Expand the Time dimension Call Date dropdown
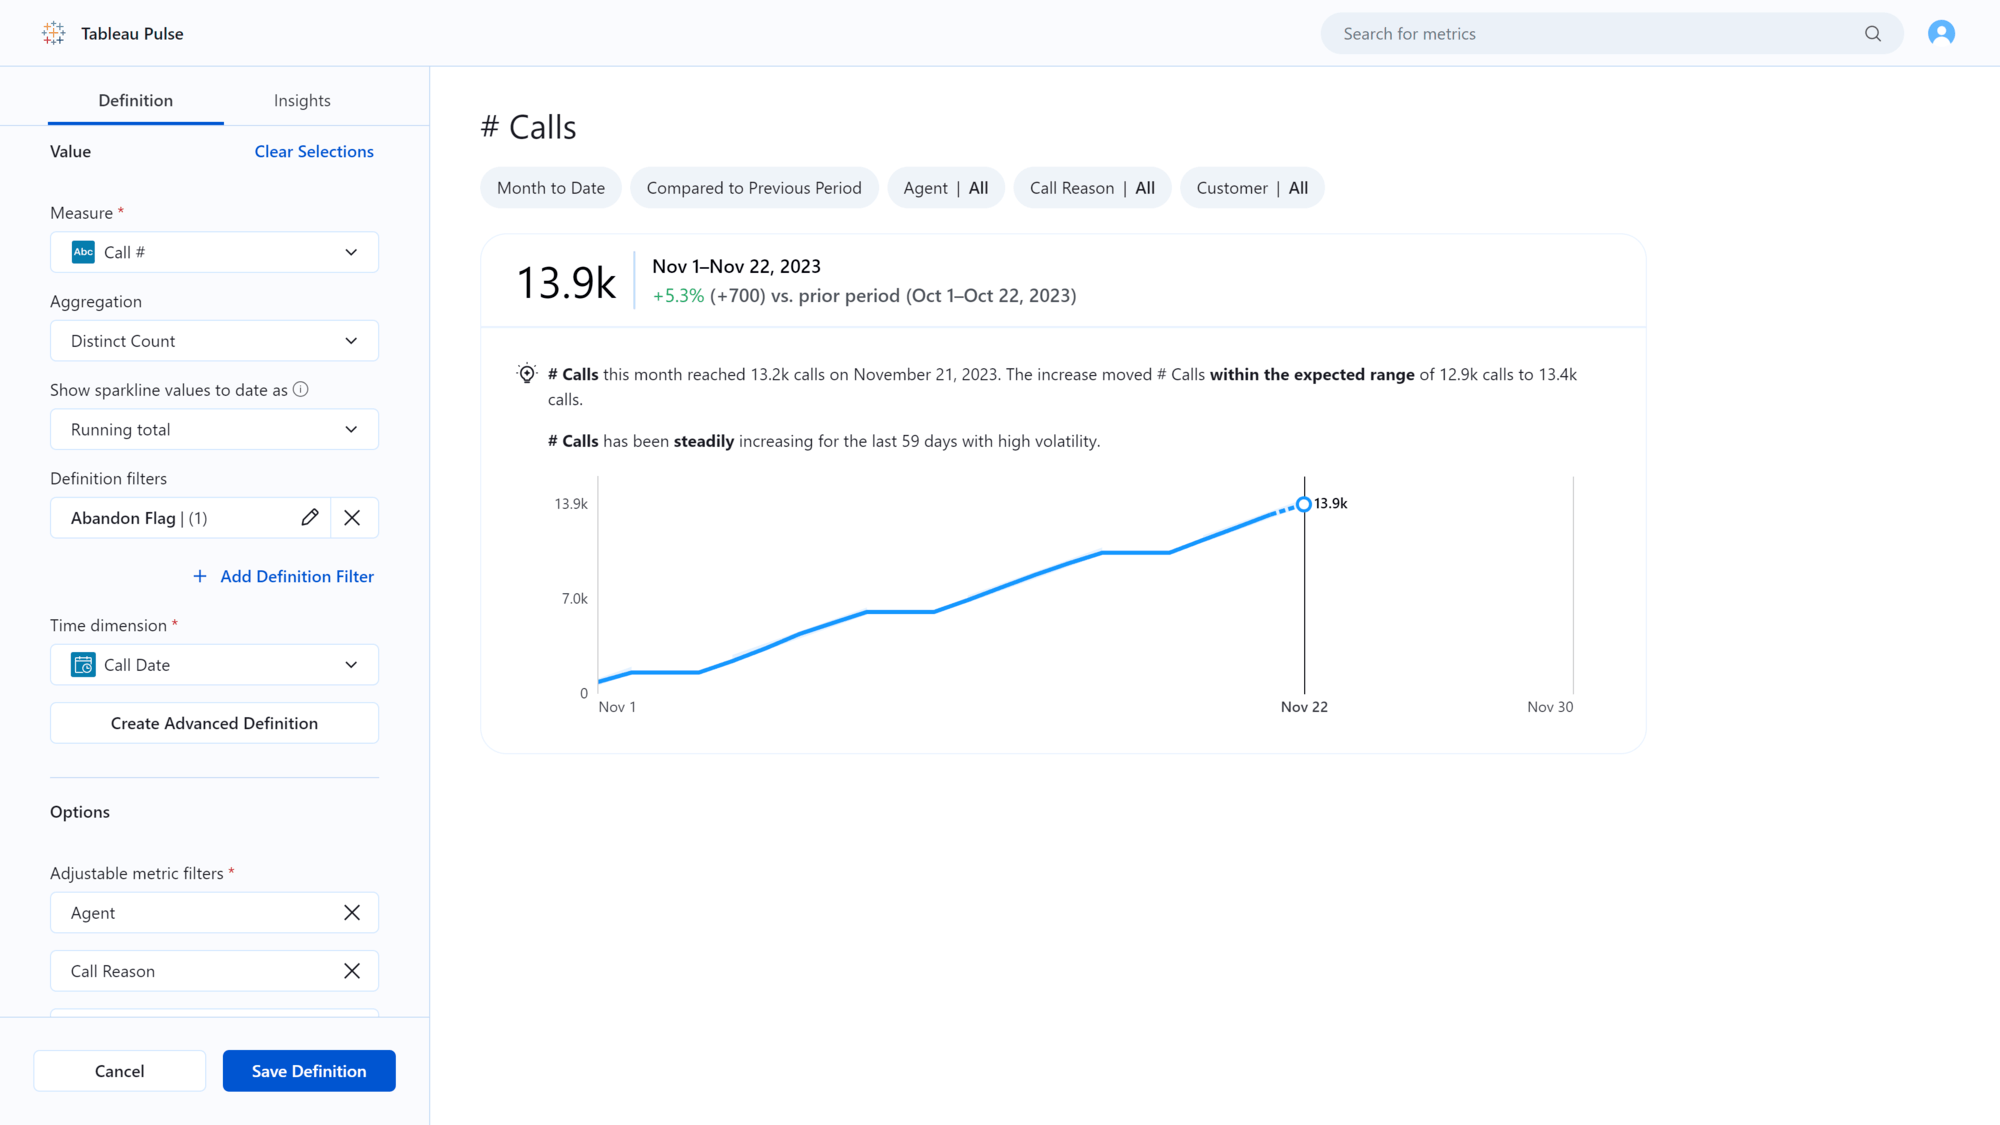Image resolution: width=2000 pixels, height=1125 pixels. click(x=350, y=665)
